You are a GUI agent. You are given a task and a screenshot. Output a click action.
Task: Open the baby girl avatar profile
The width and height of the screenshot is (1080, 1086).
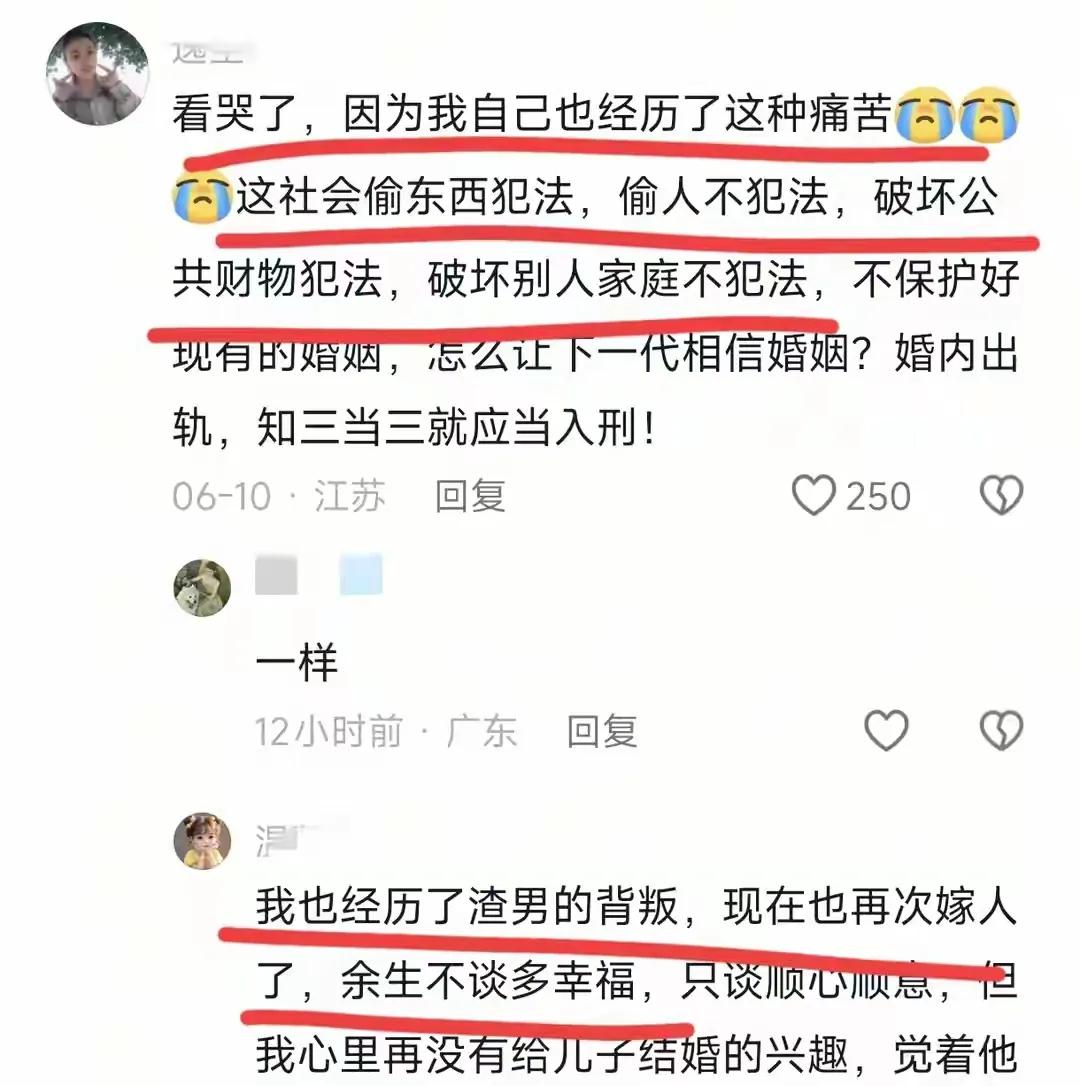tap(202, 841)
